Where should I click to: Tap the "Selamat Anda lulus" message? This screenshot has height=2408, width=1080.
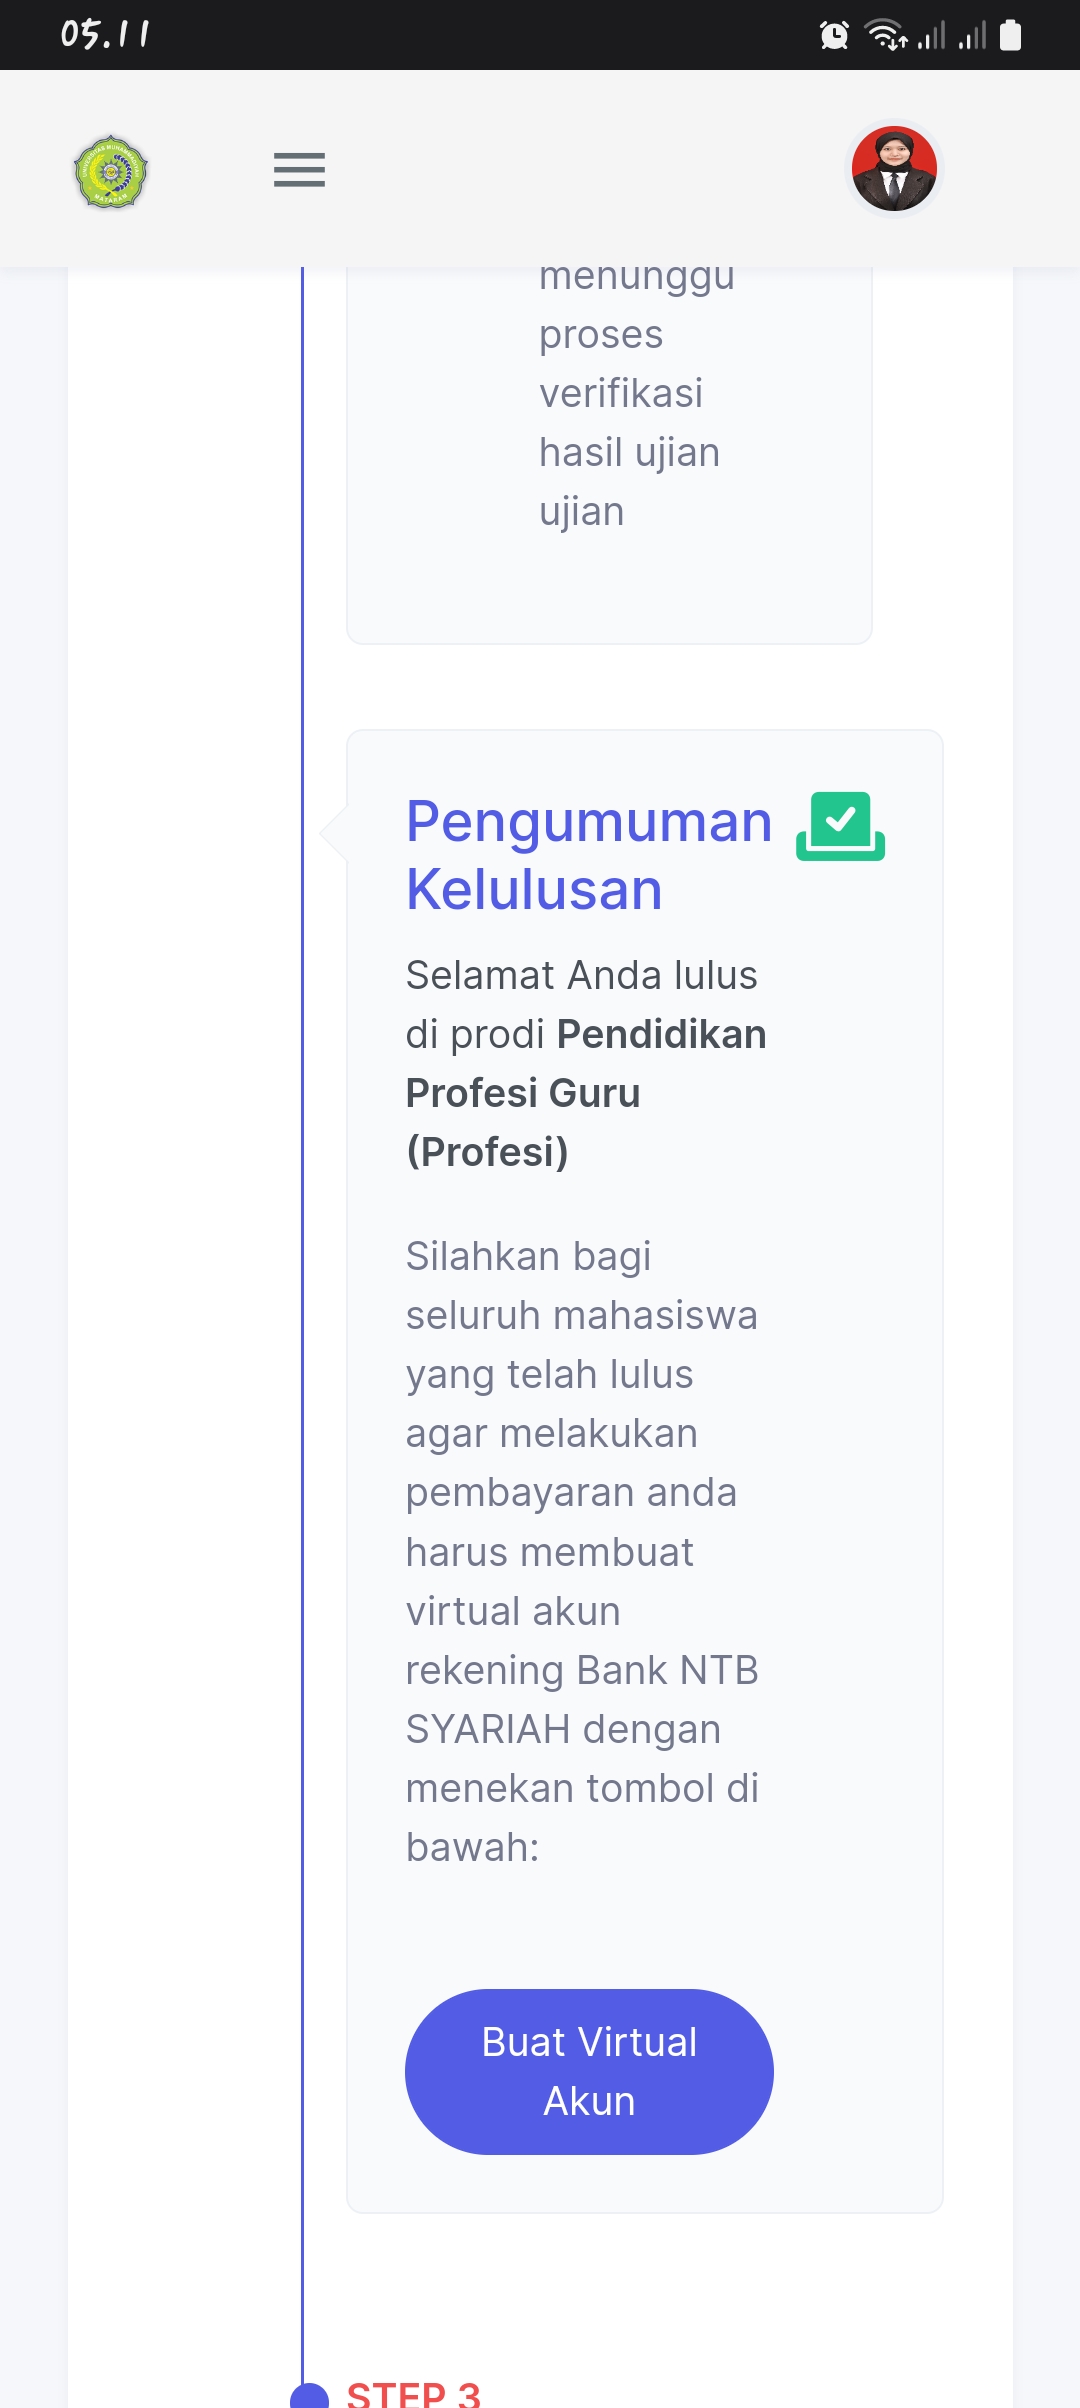(581, 975)
